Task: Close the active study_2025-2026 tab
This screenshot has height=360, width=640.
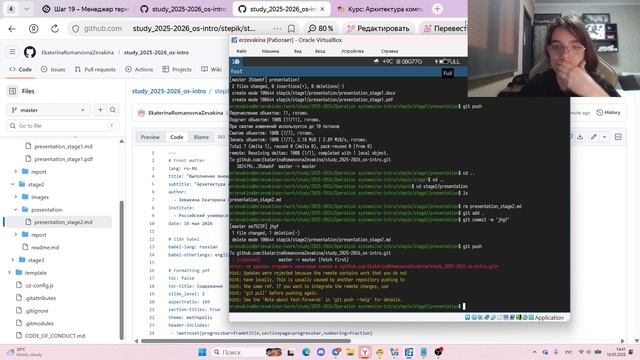Action: click(322, 9)
